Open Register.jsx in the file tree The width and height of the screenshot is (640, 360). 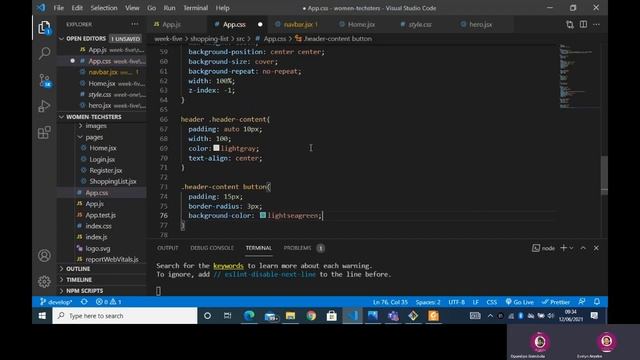106,170
